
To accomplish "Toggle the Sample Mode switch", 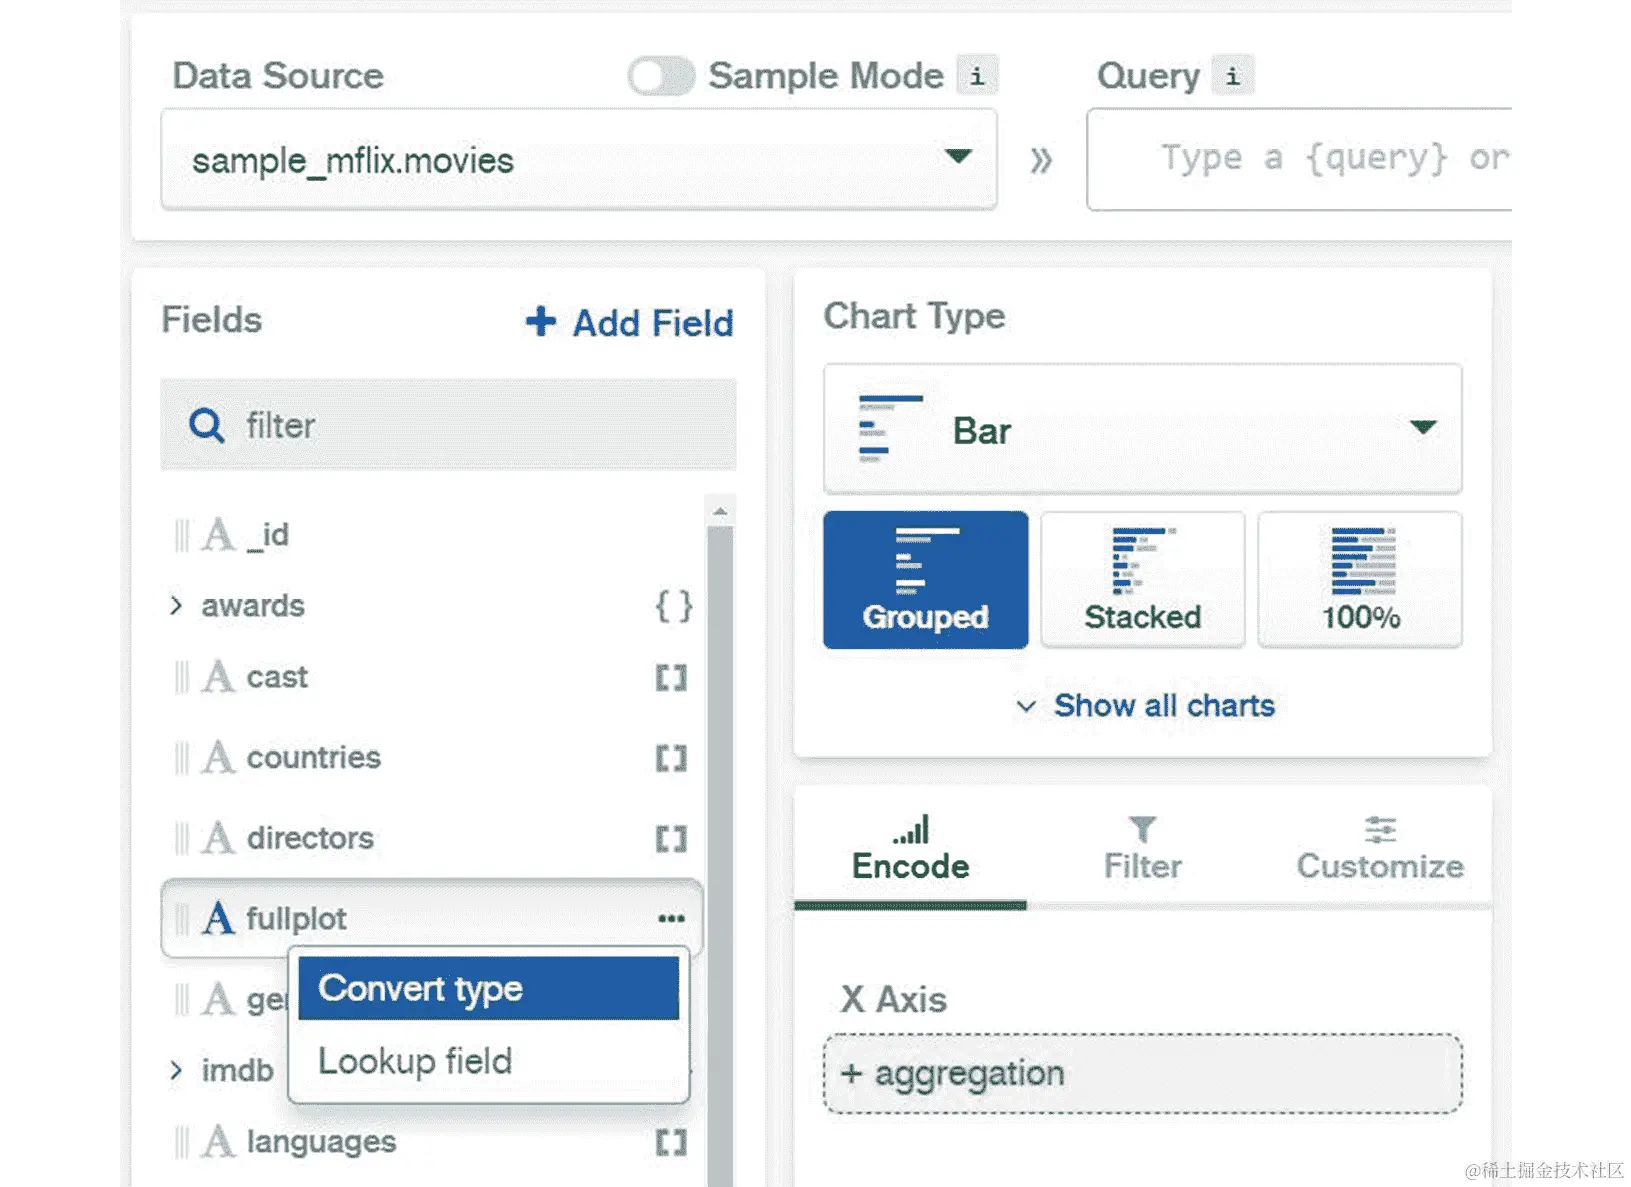I will click(661, 76).
